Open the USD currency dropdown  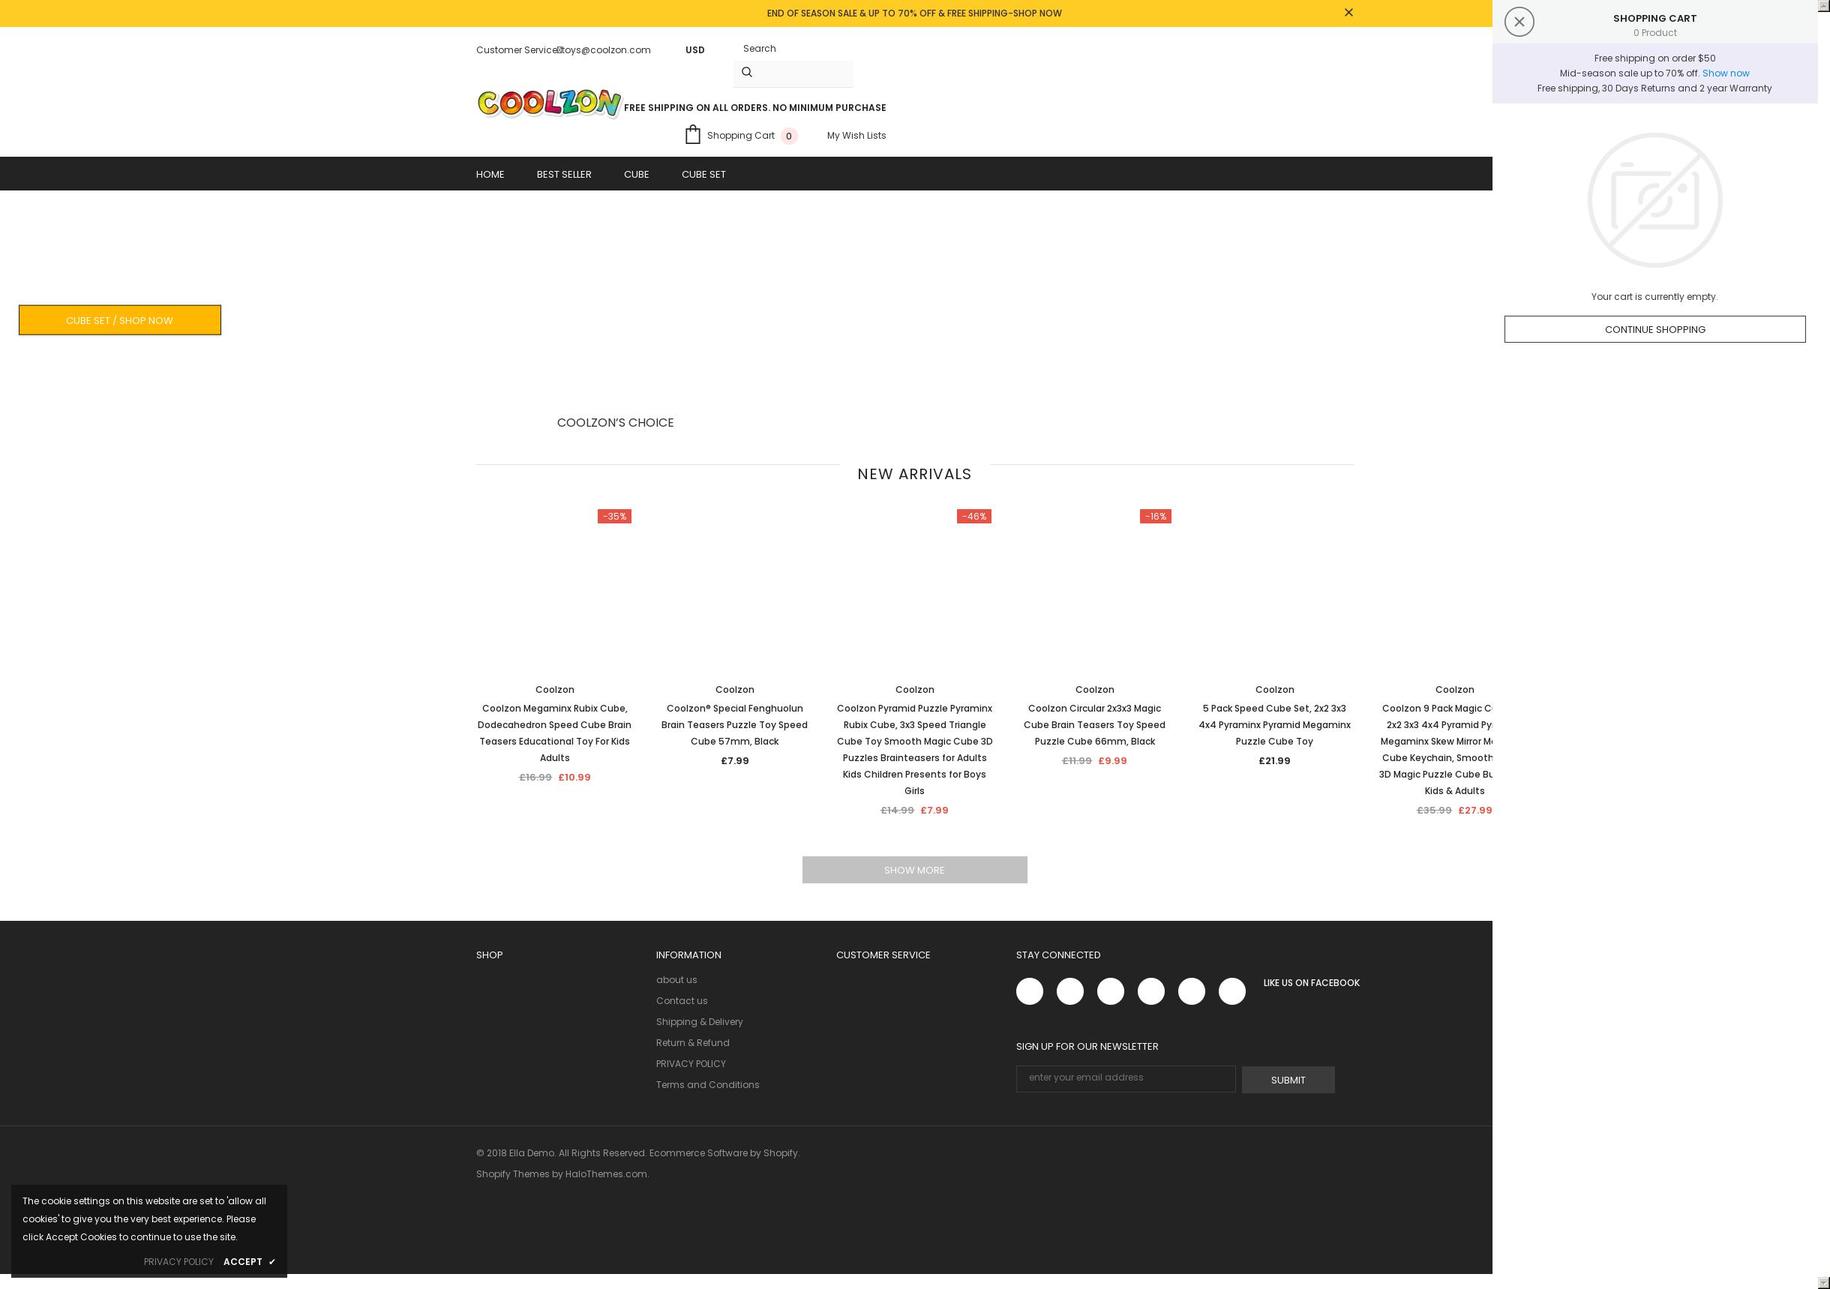click(694, 49)
